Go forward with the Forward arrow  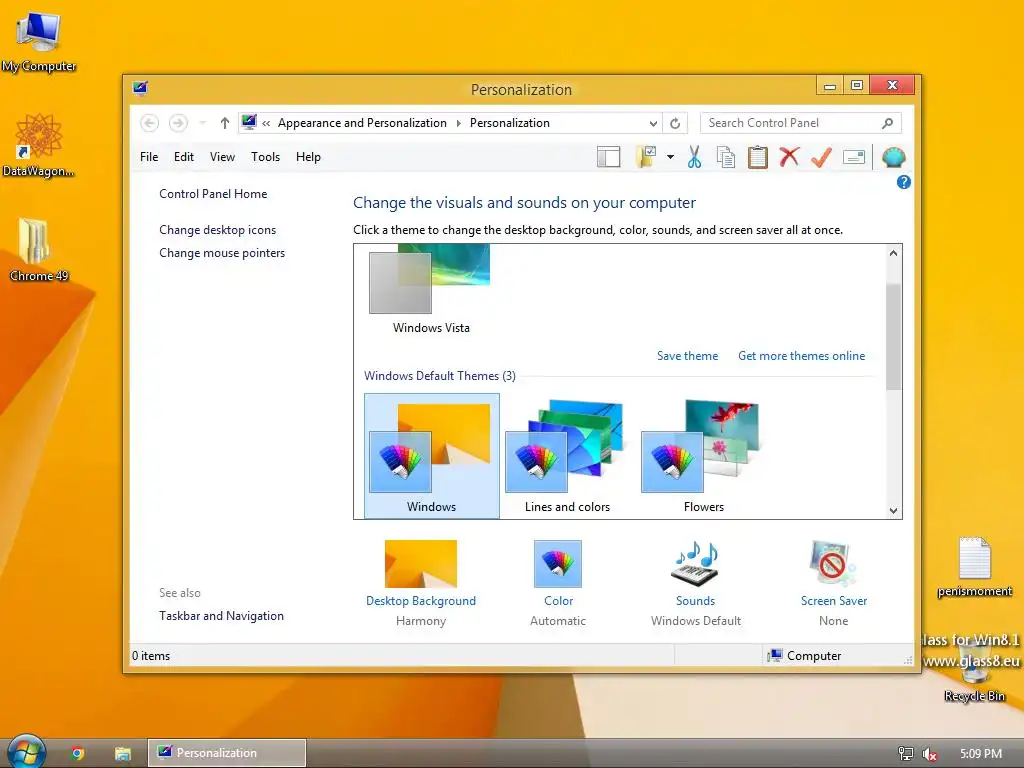click(x=178, y=123)
